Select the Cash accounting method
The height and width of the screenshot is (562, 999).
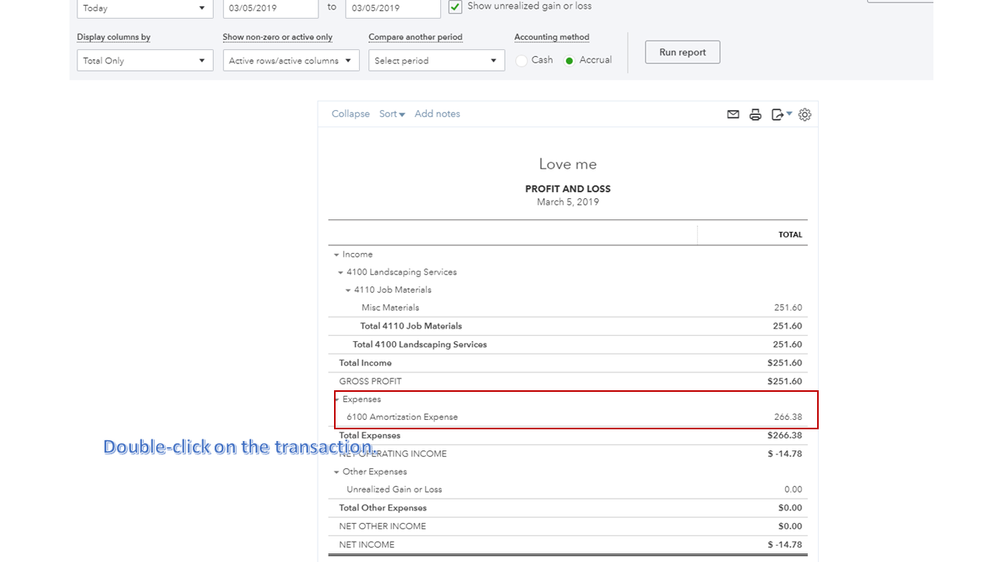[x=522, y=61]
